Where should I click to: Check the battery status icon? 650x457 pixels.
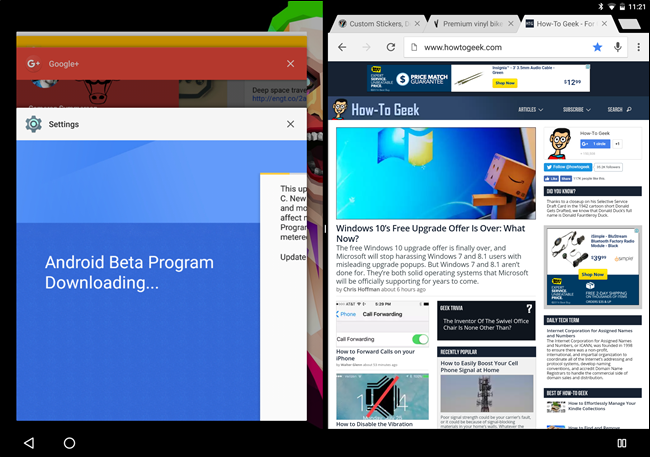622,7
